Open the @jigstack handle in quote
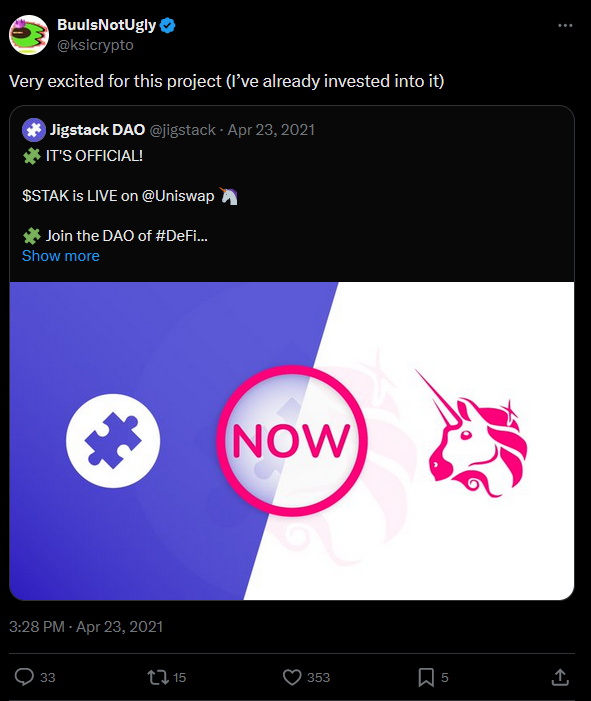The width and height of the screenshot is (591, 701). [182, 130]
